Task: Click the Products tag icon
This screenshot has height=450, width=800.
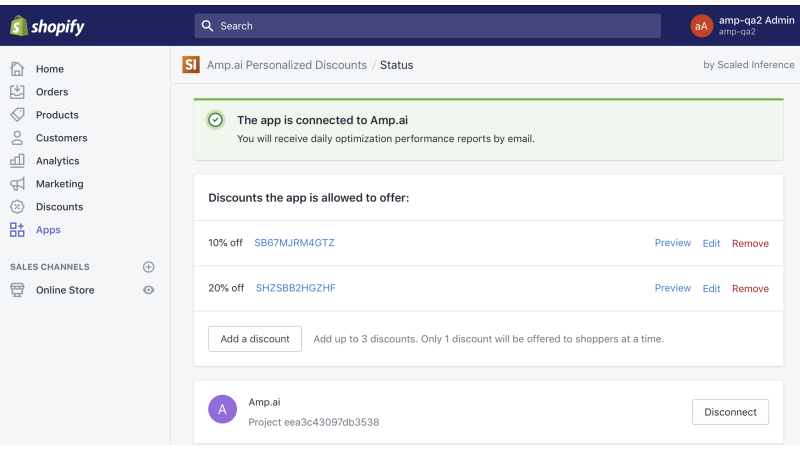Action: [17, 115]
